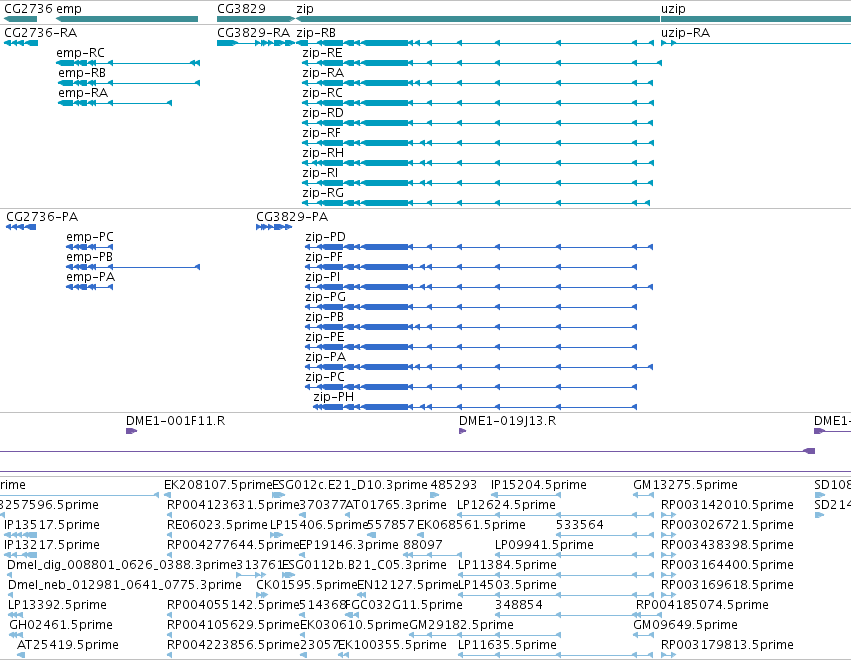Select EST GM13275.5prime
The height and width of the screenshot is (660, 851).
coord(685,485)
